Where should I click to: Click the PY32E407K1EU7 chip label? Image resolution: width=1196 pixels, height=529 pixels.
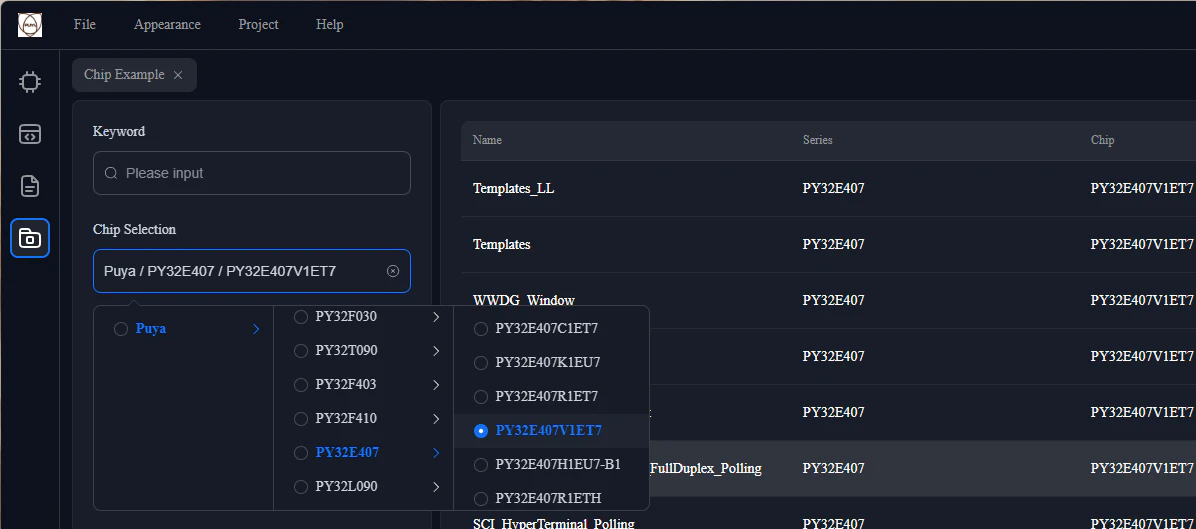pos(548,363)
